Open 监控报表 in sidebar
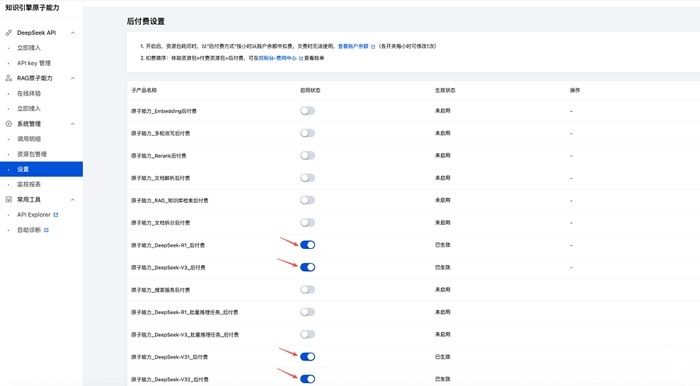700x386 pixels. click(x=29, y=184)
